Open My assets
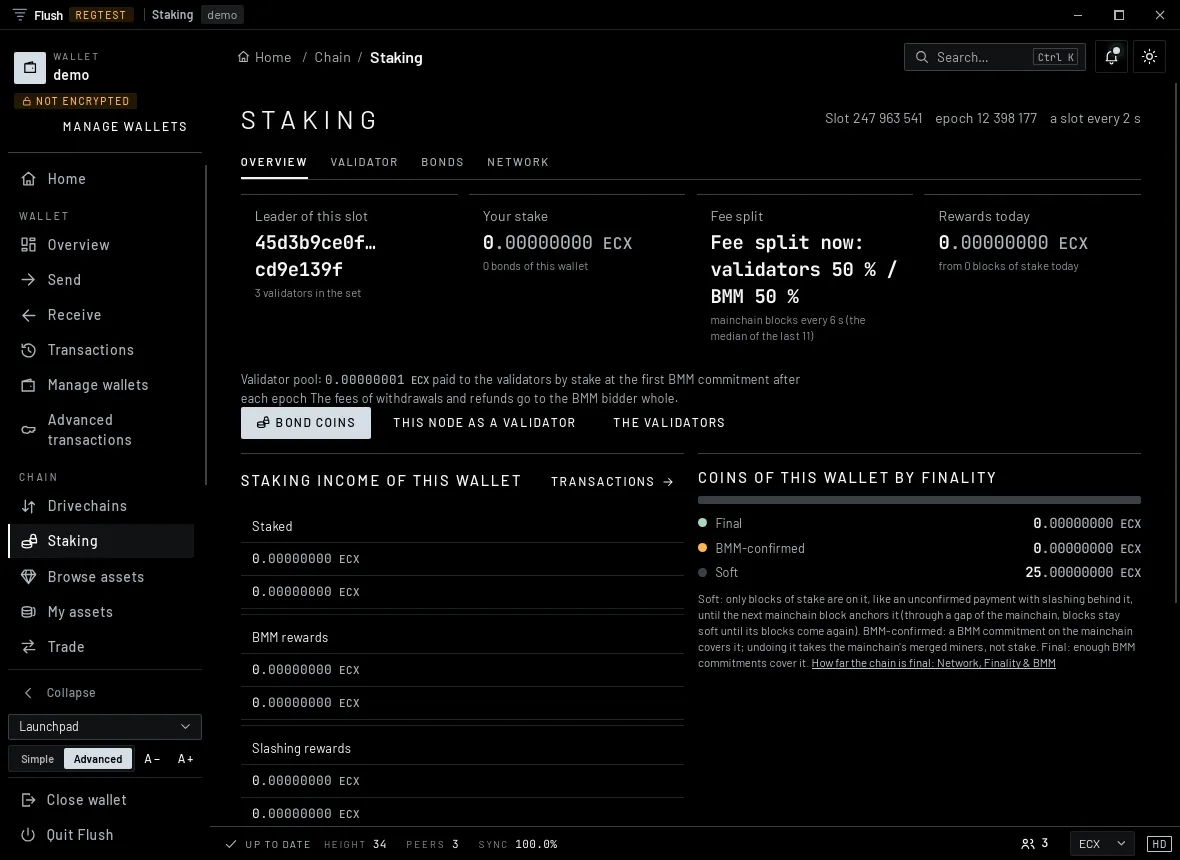Screen dimensions: 1180x860 tap(101, 612)
